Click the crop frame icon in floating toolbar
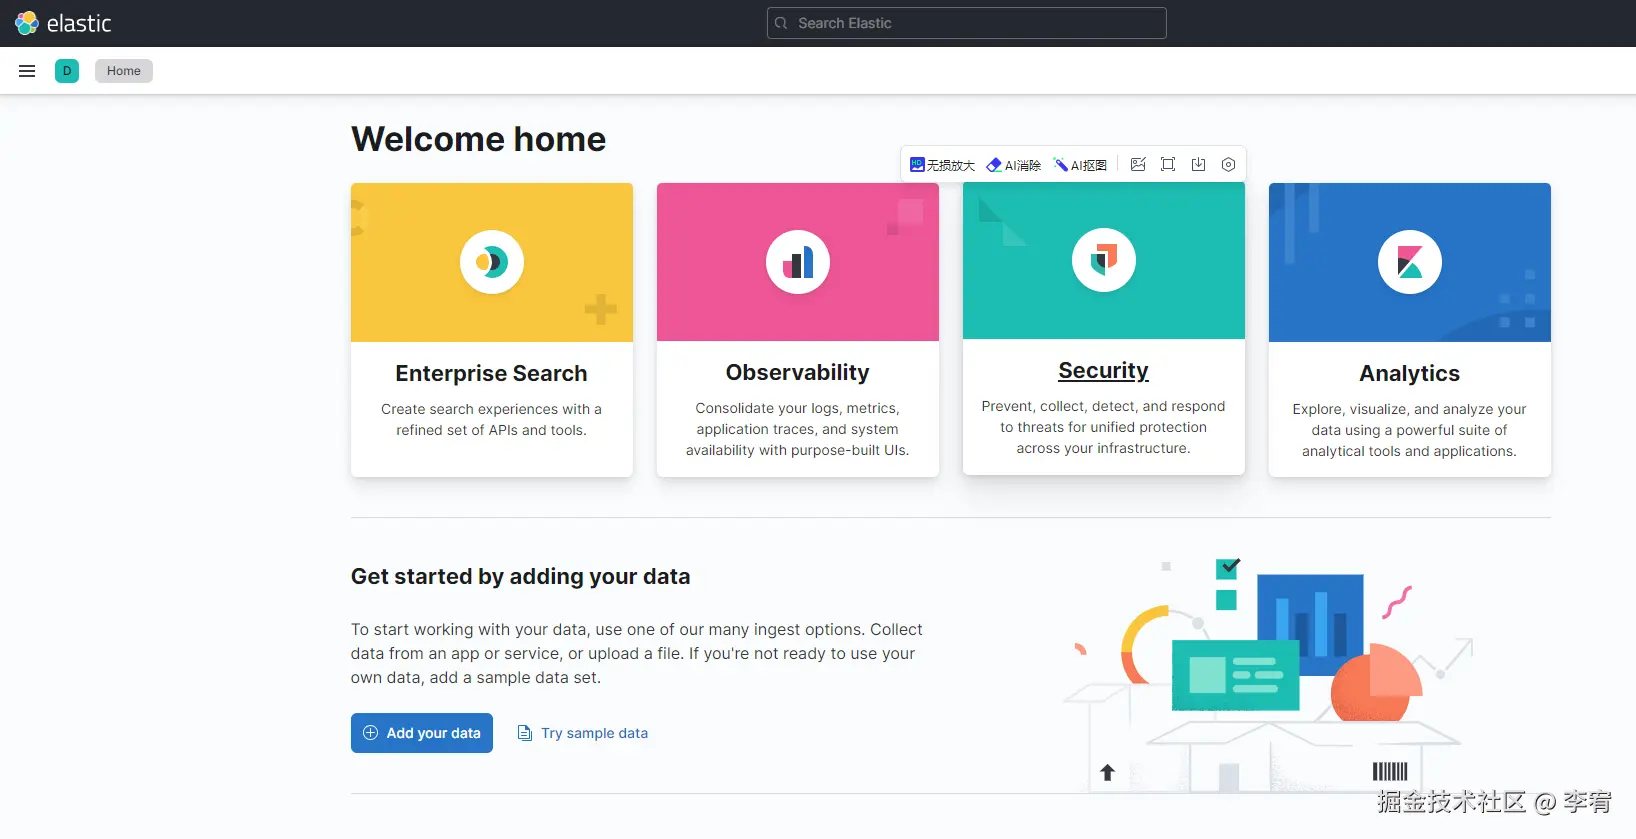This screenshot has height=839, width=1636. click(x=1168, y=164)
